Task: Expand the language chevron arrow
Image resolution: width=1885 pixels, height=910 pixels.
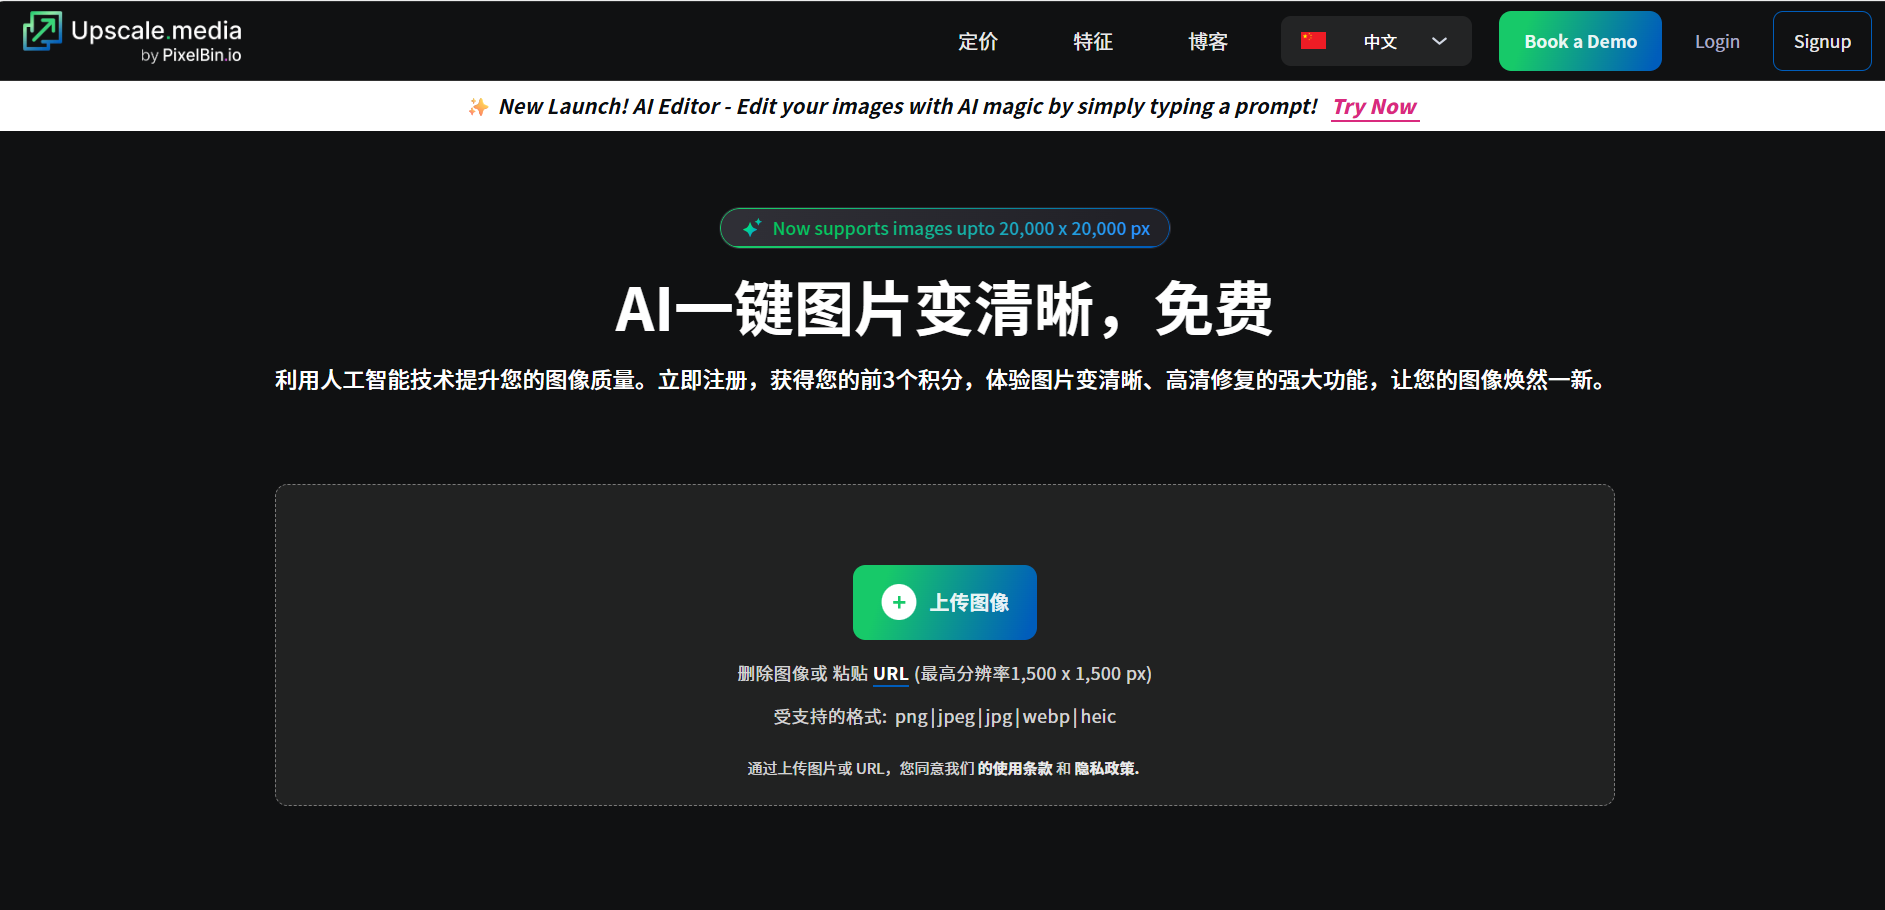Action: click(1439, 41)
